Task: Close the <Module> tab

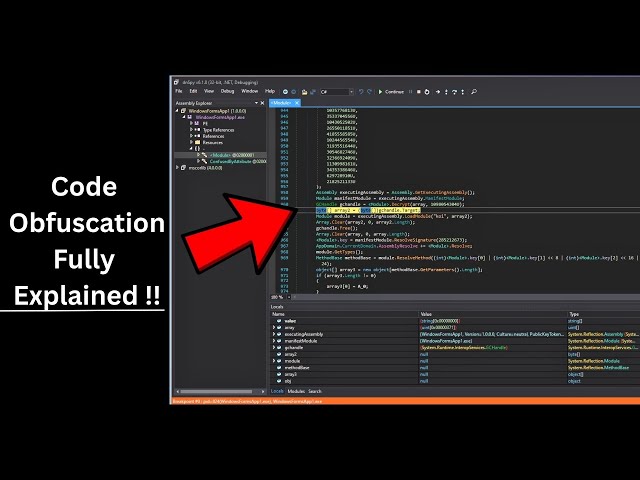Action: 297,103
